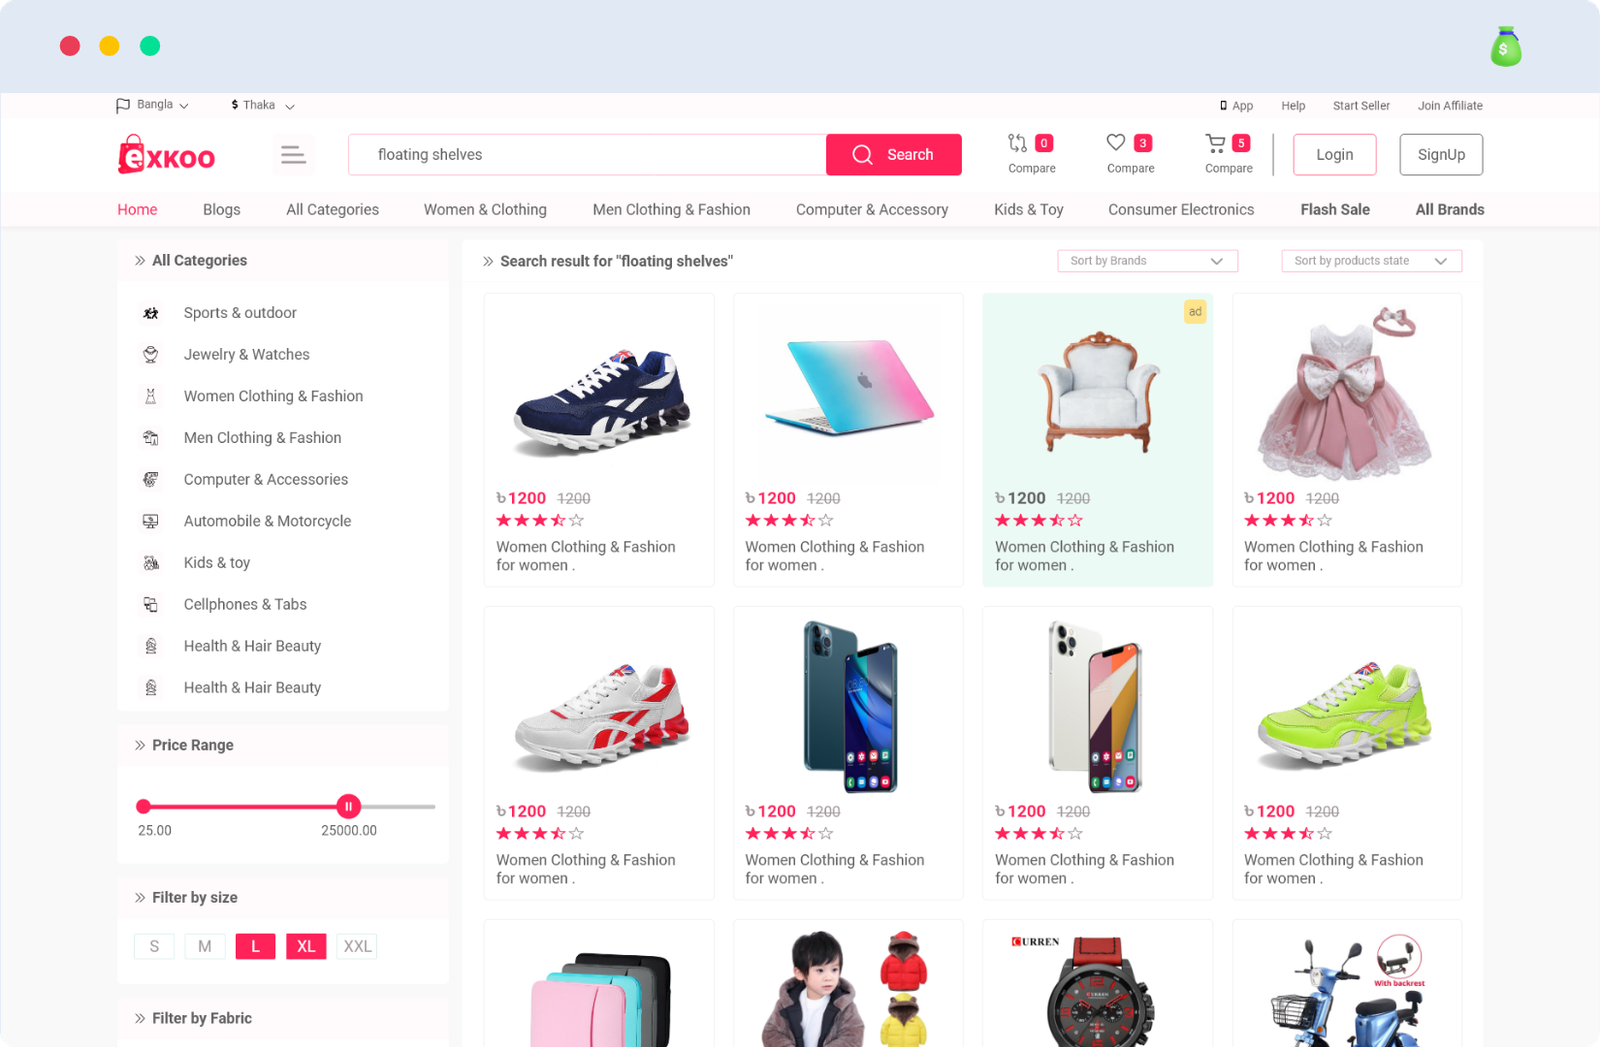Open wishlist heart icon with badge 3
1600x1047 pixels.
pyautogui.click(x=1116, y=143)
